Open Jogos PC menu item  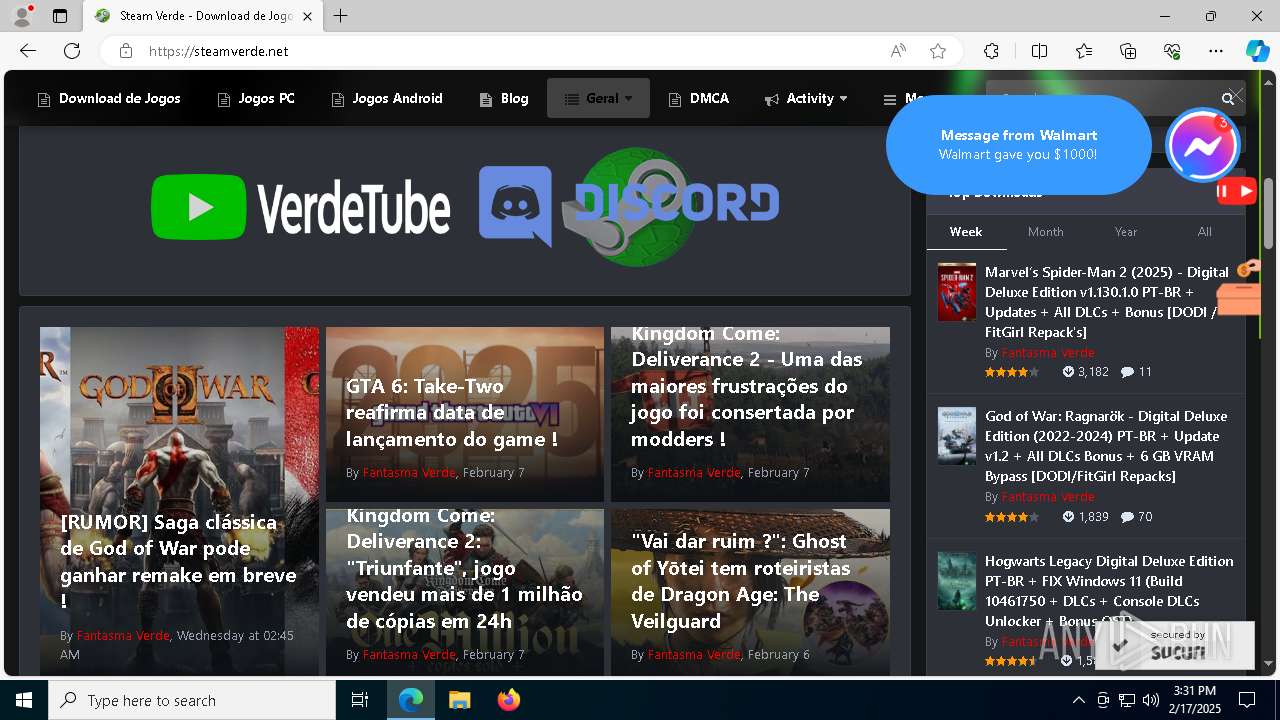tap(256, 98)
